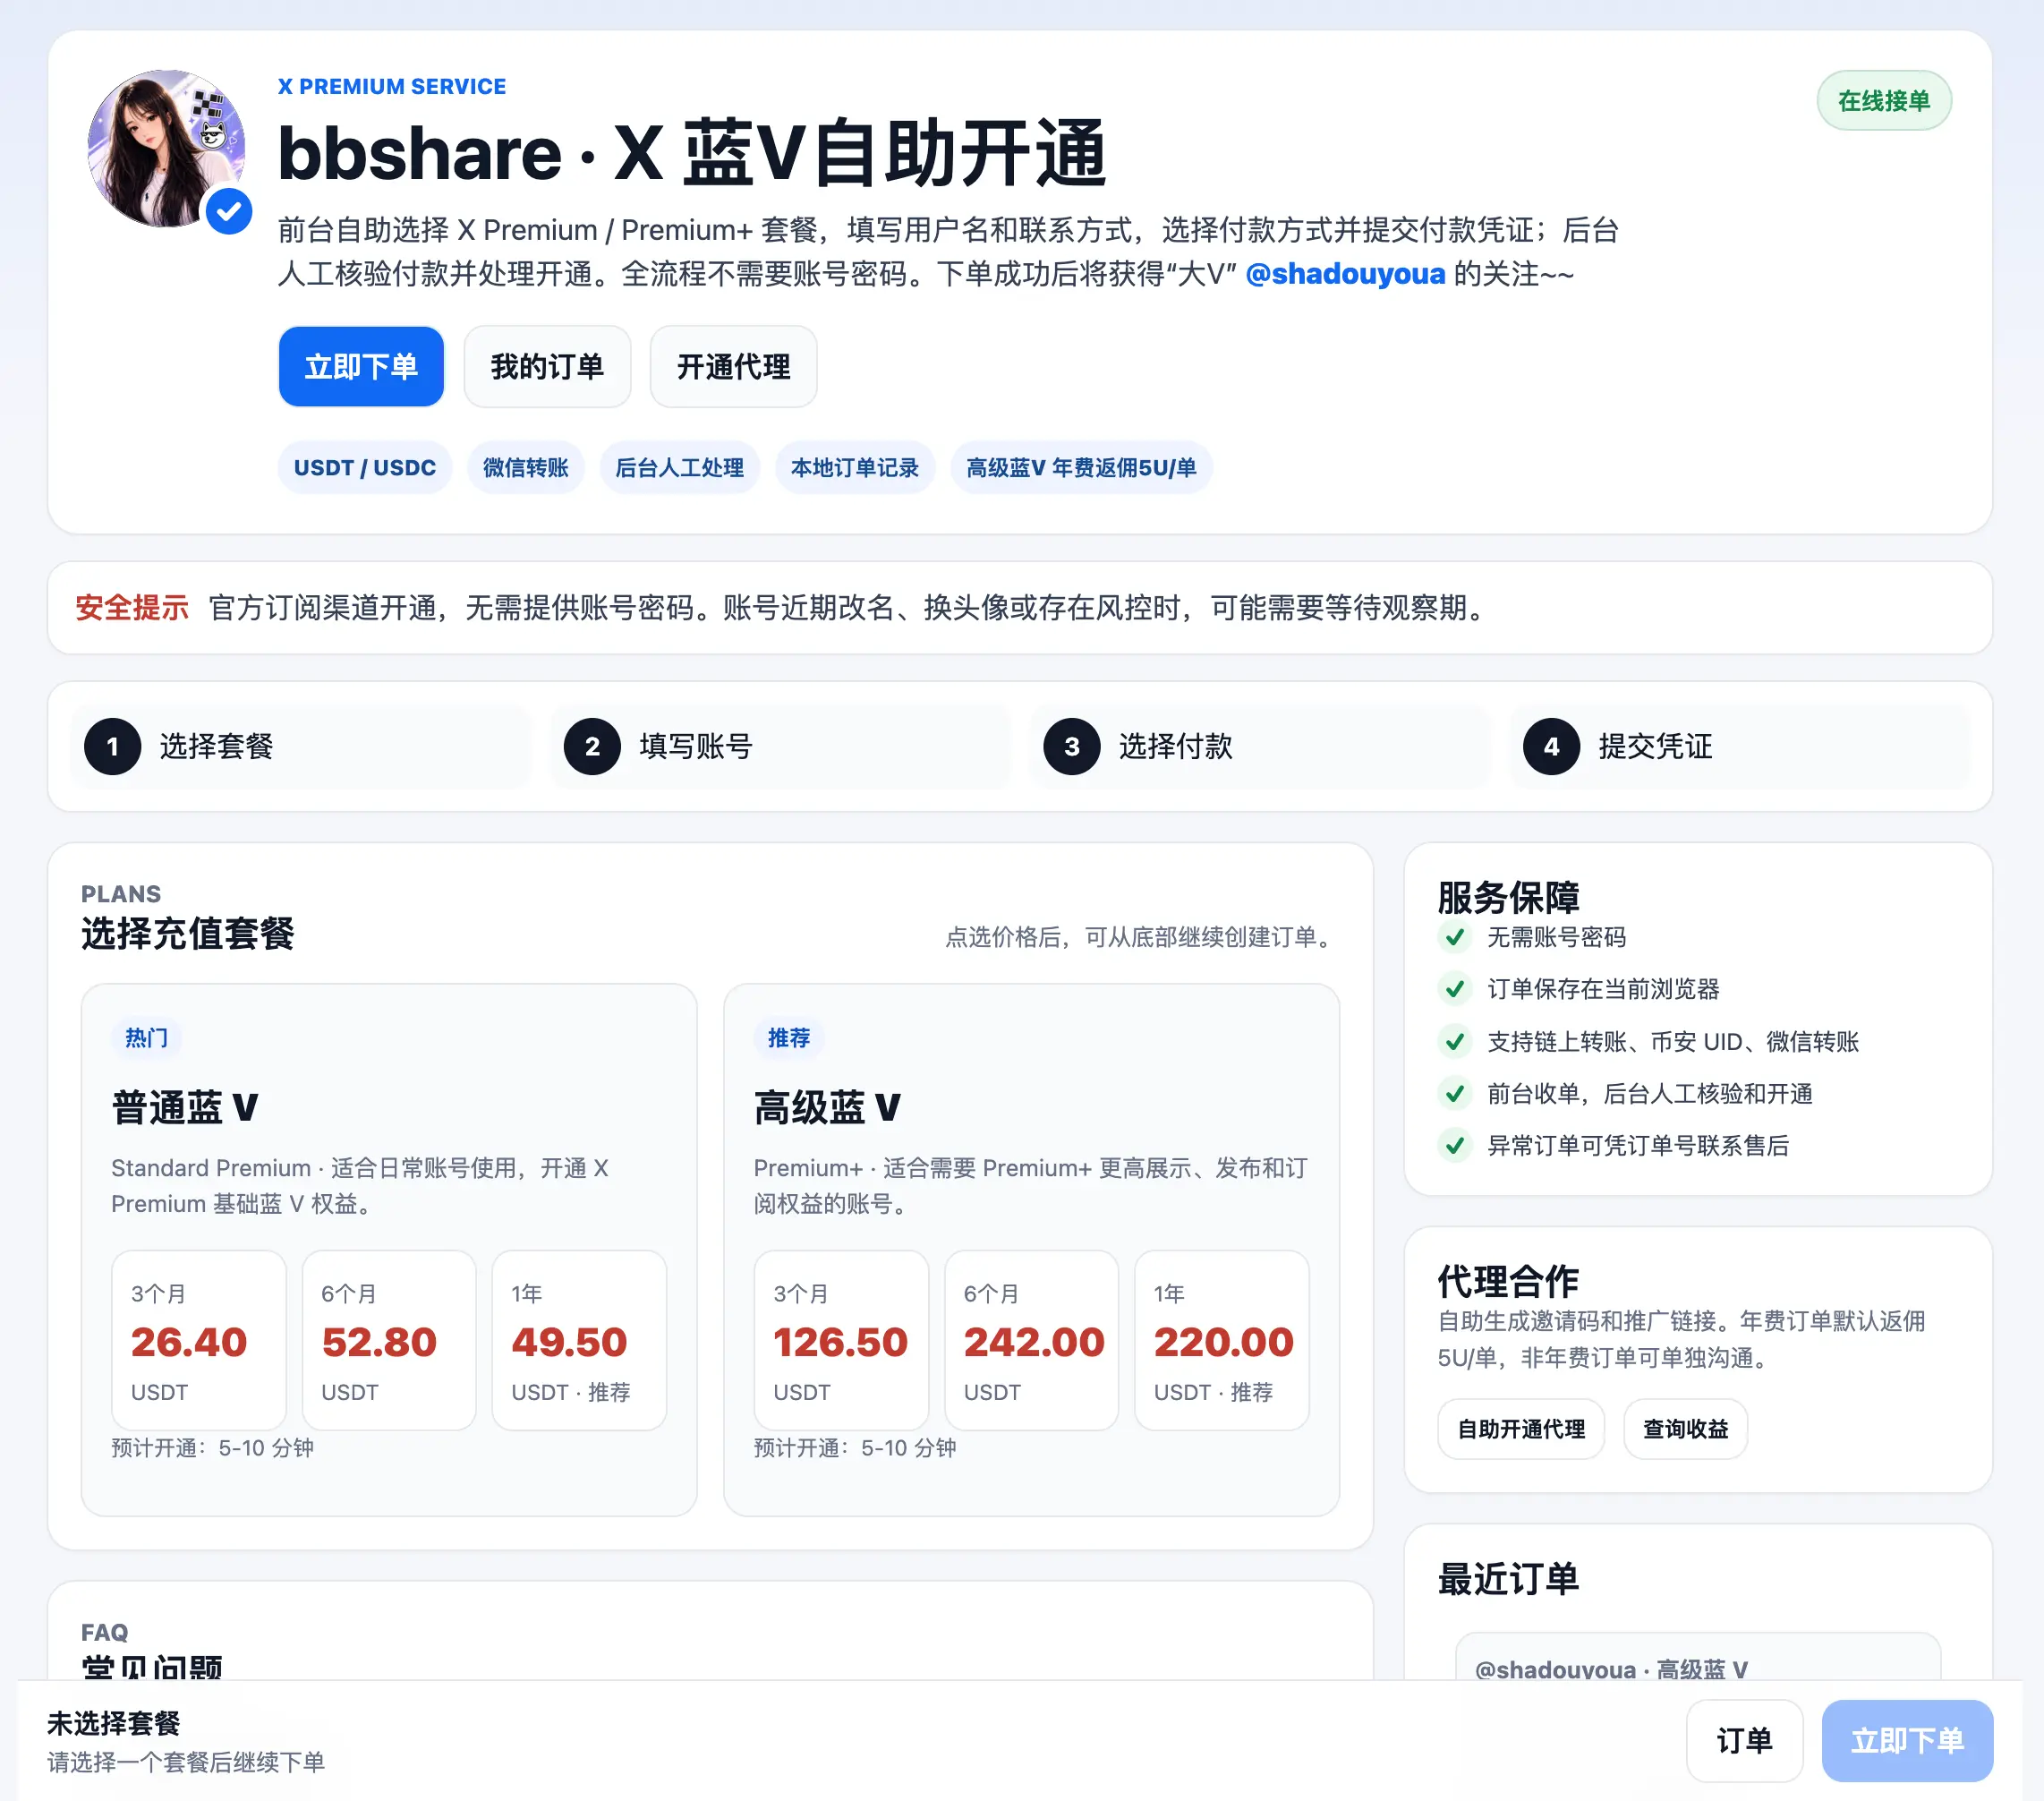Select step 2 填写账号
The width and height of the screenshot is (2044, 1801).
pos(781,746)
